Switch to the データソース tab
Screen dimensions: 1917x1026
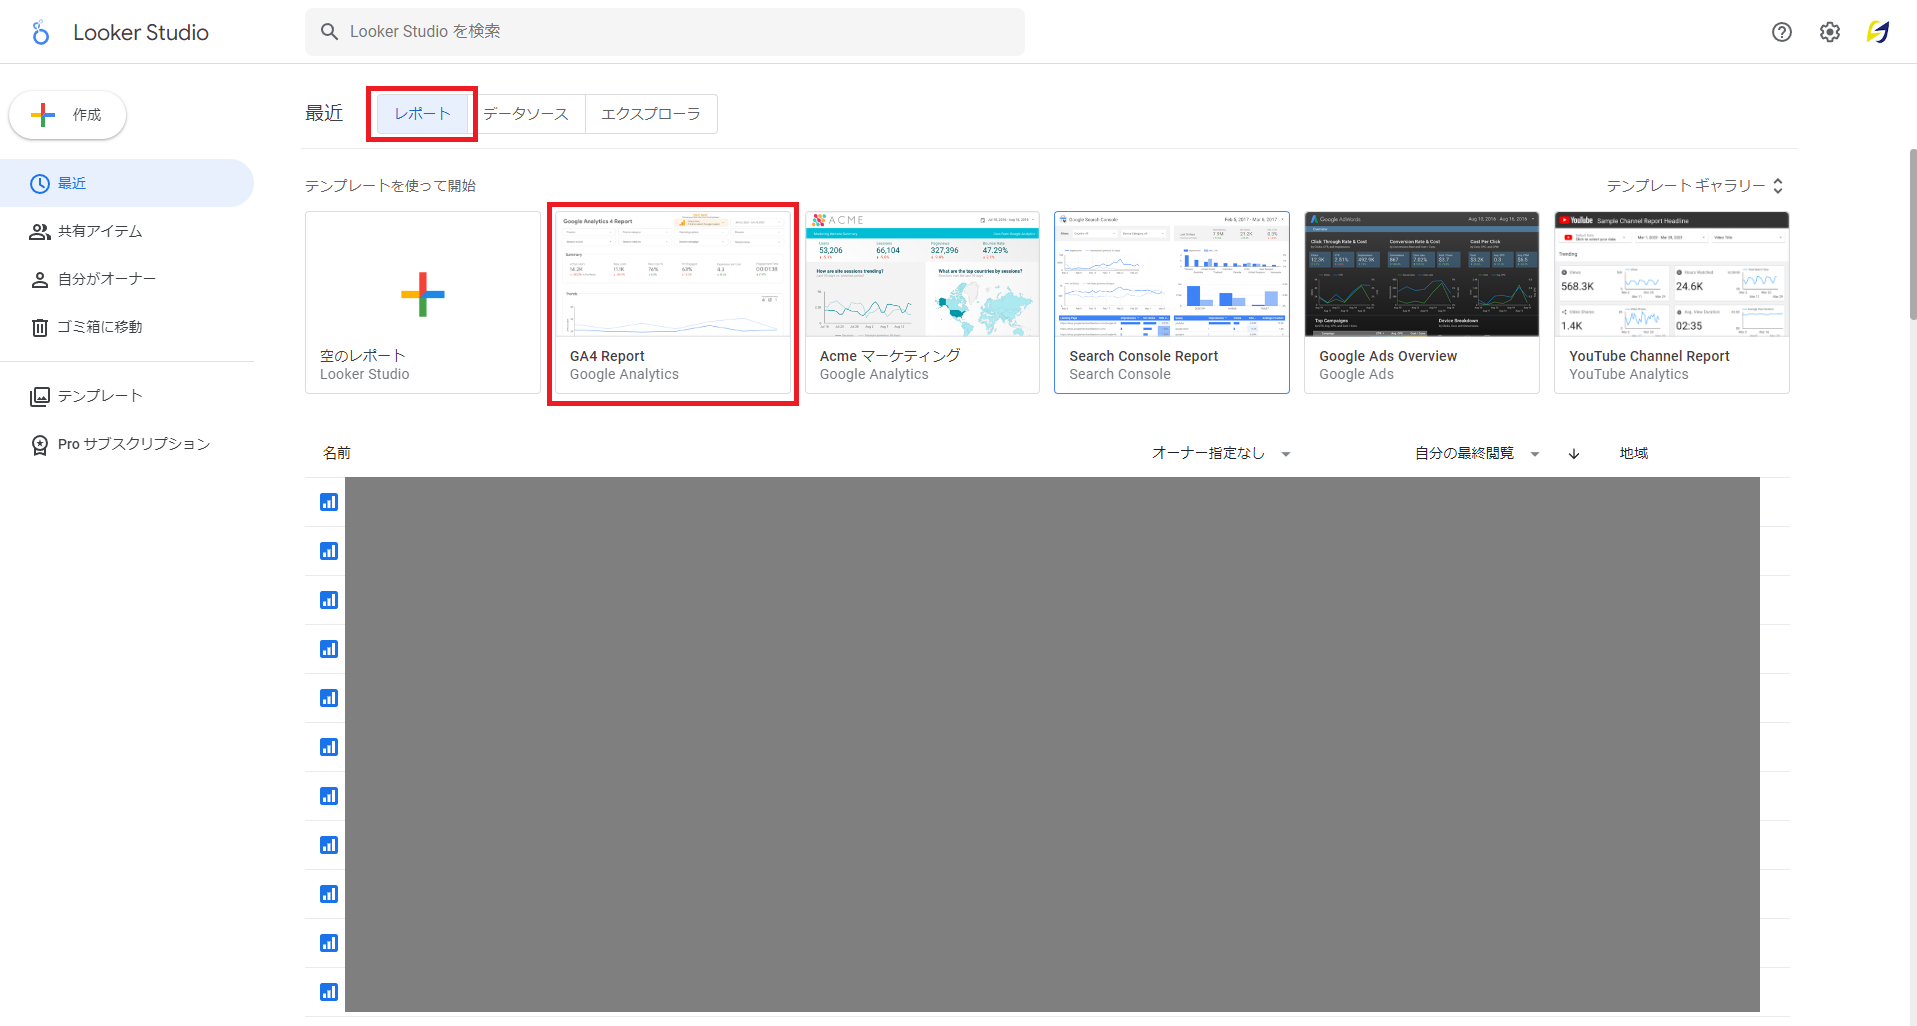tap(526, 114)
